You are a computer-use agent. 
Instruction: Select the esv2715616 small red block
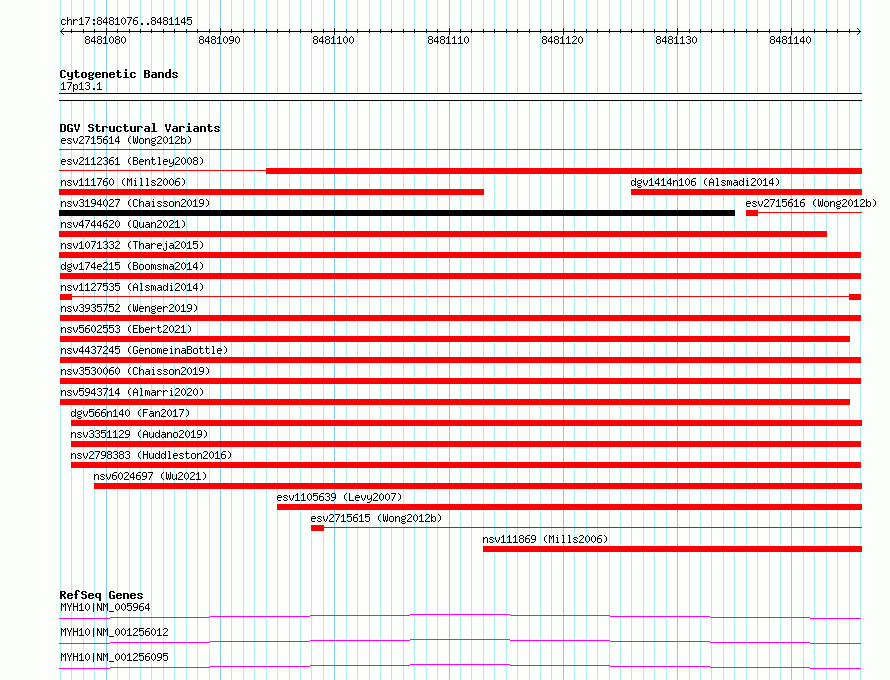click(752, 213)
